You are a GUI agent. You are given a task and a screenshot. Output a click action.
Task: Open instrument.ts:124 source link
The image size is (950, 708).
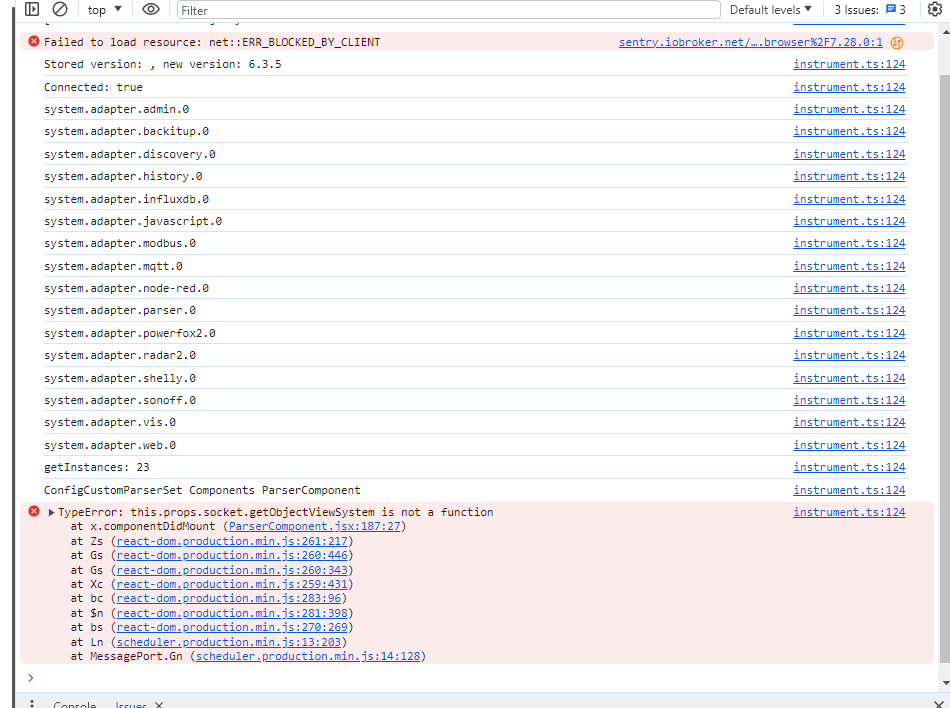click(x=849, y=64)
